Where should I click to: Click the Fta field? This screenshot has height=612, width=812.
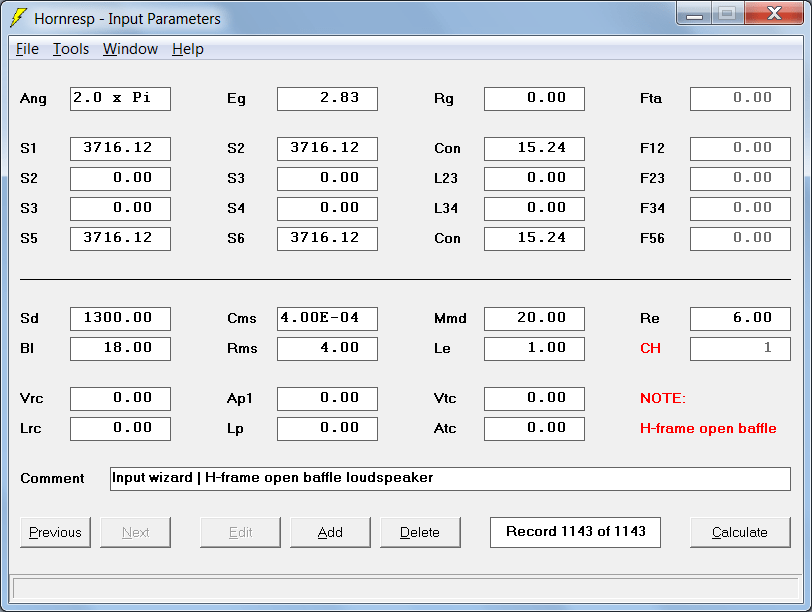coord(741,98)
